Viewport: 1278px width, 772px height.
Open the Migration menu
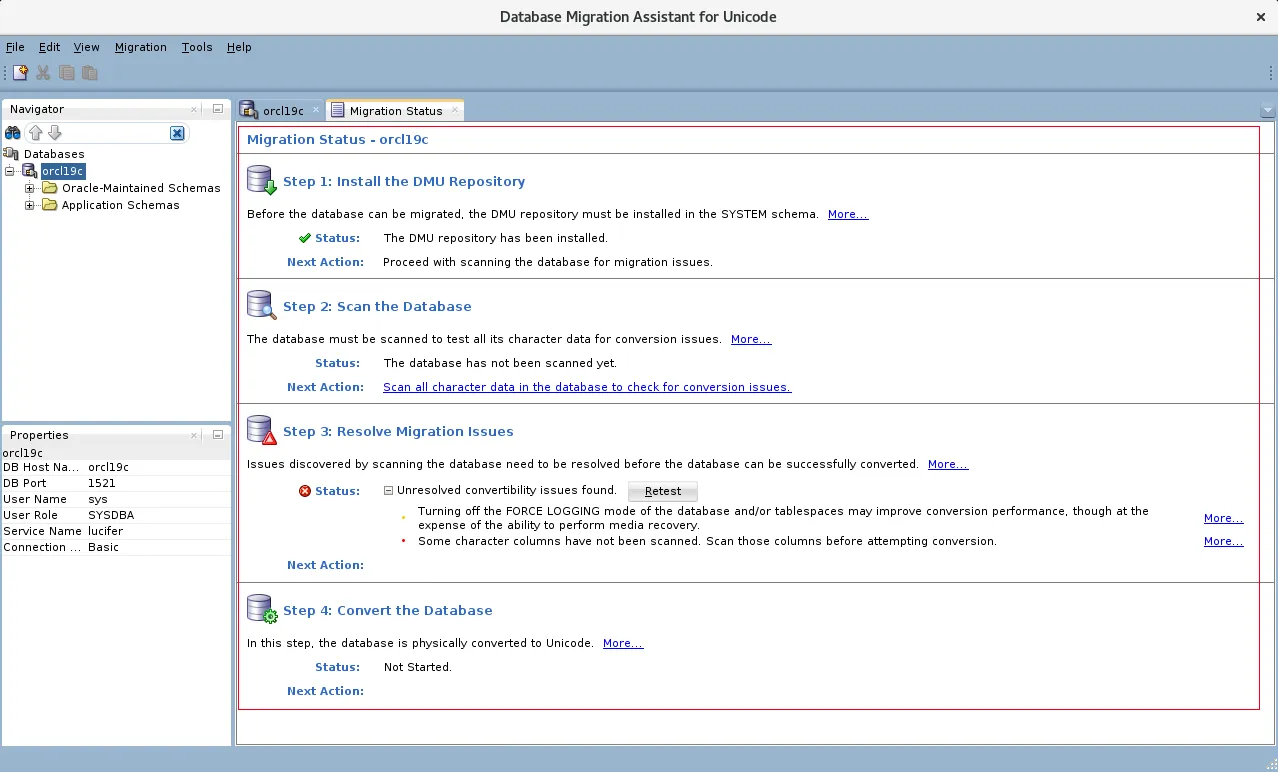(140, 47)
